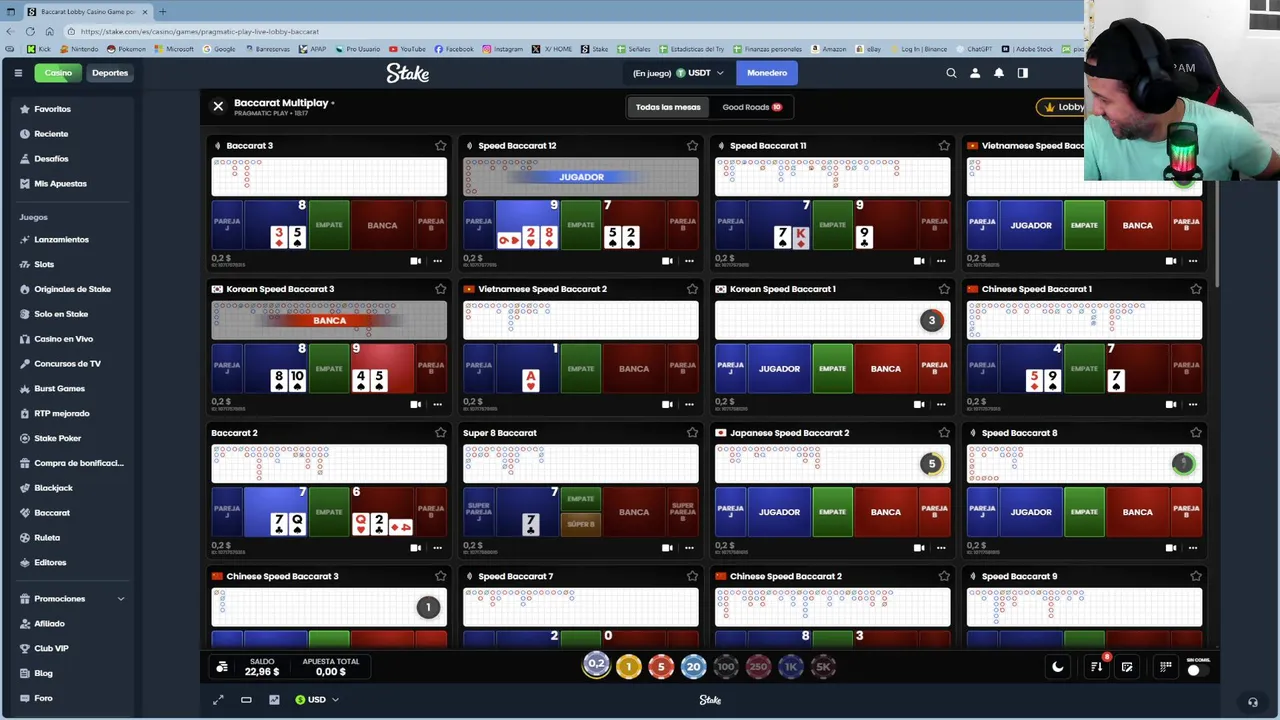Open video view for Baccarat 3
The width and height of the screenshot is (1280, 720).
point(415,261)
